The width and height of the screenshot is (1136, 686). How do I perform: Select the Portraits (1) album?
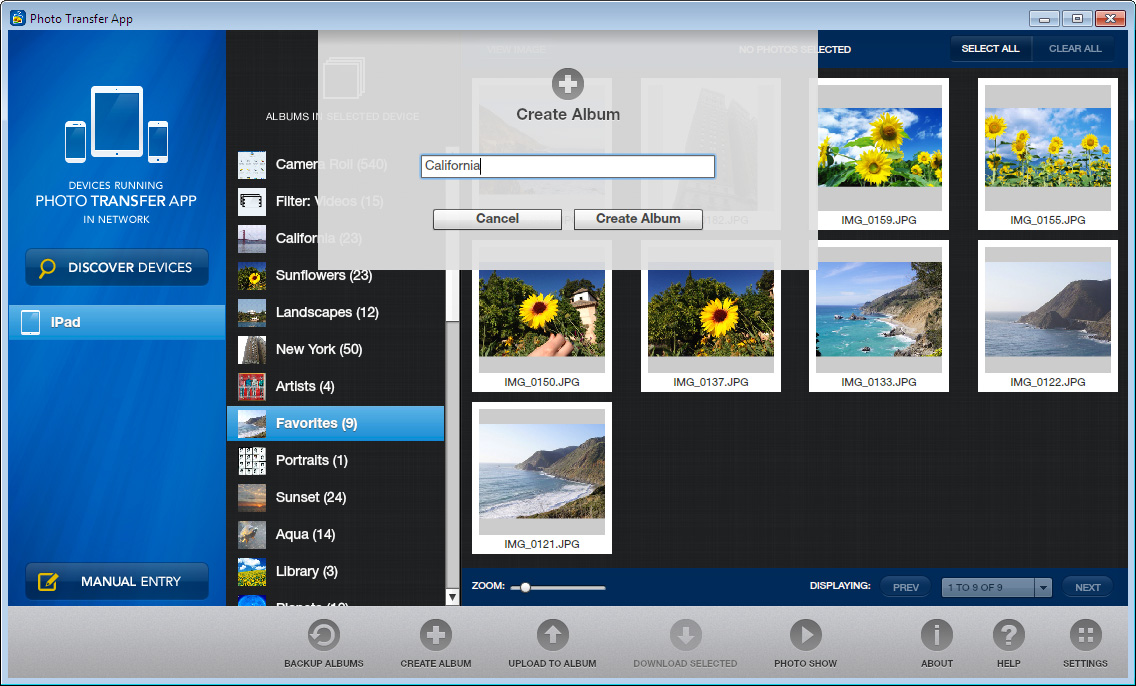[335, 461]
